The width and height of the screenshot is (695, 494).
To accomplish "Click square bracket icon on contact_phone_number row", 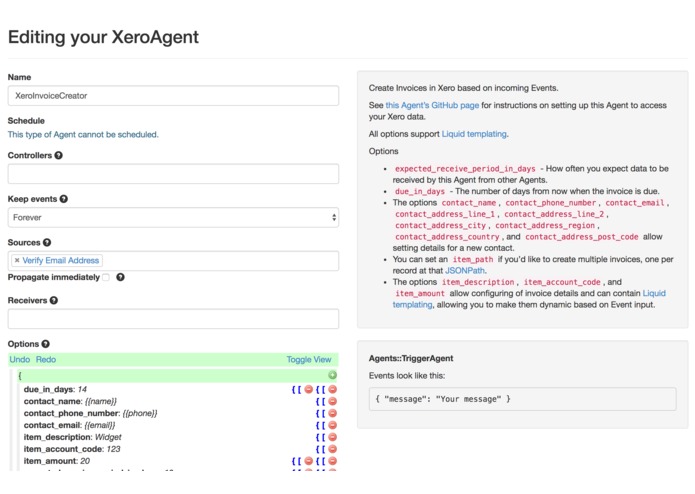I will [x=323, y=413].
